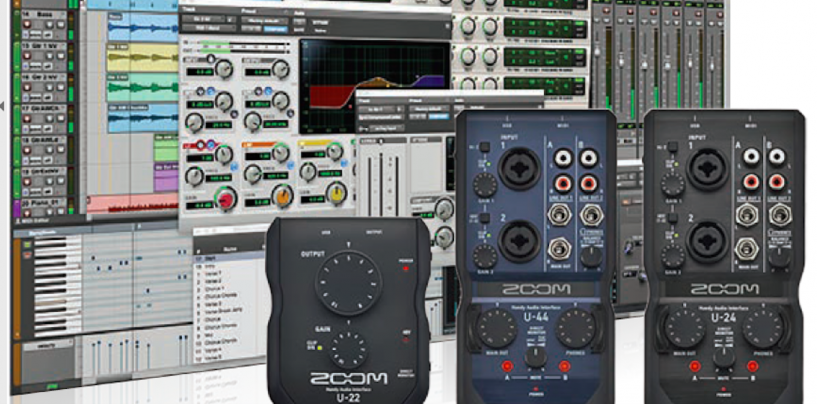Flip the Hi-Z switch on U-44
Screen dimensions: 817x404
485,148
